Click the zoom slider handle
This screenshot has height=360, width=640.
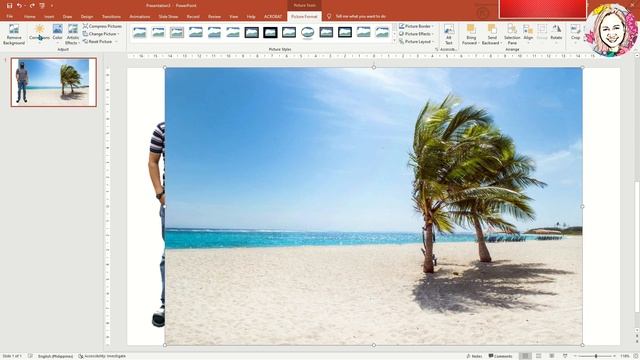pyautogui.click(x=596, y=356)
